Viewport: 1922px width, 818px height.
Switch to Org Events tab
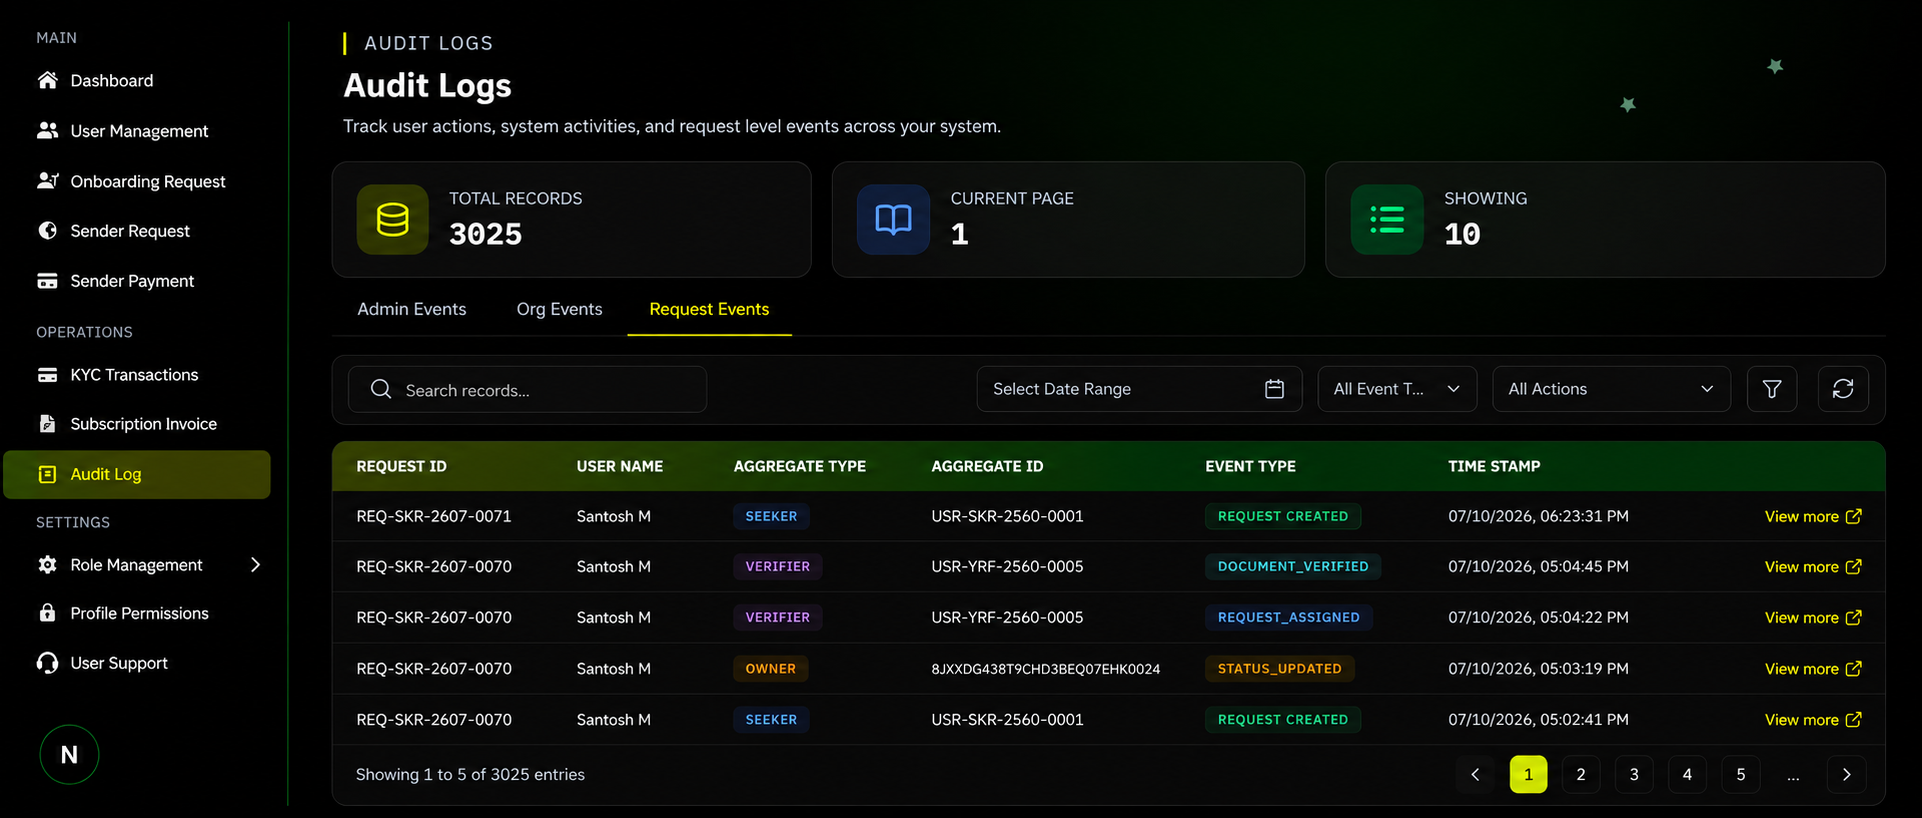coord(559,309)
